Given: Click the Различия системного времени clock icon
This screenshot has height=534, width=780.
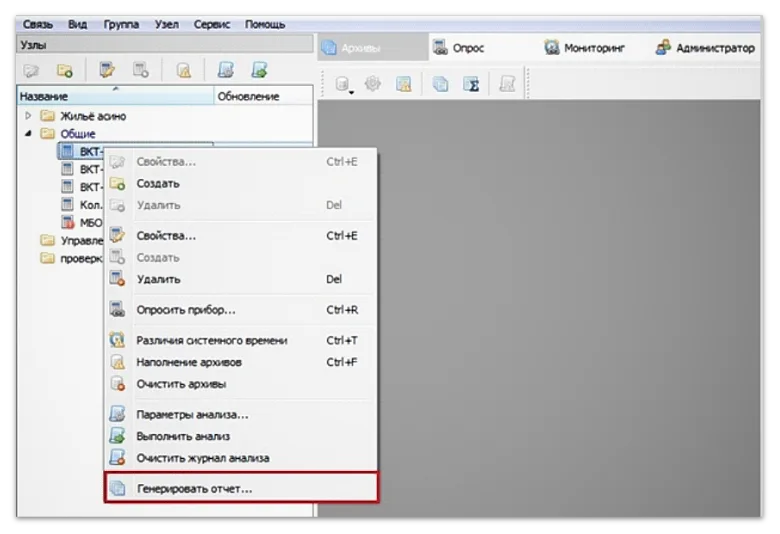Looking at the screenshot, I should (117, 340).
